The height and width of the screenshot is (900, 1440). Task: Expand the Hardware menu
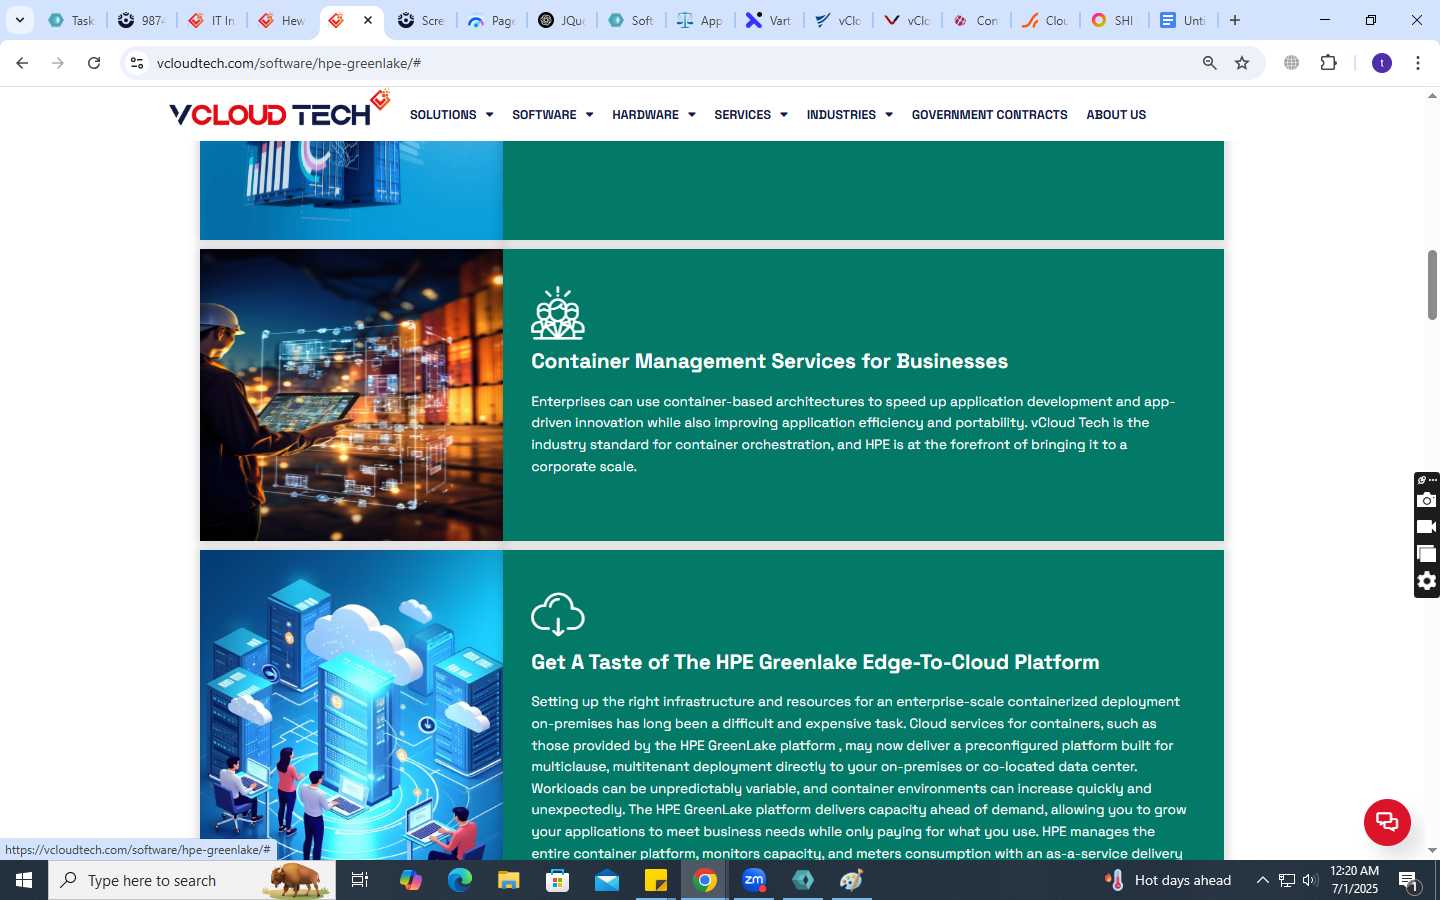point(653,115)
